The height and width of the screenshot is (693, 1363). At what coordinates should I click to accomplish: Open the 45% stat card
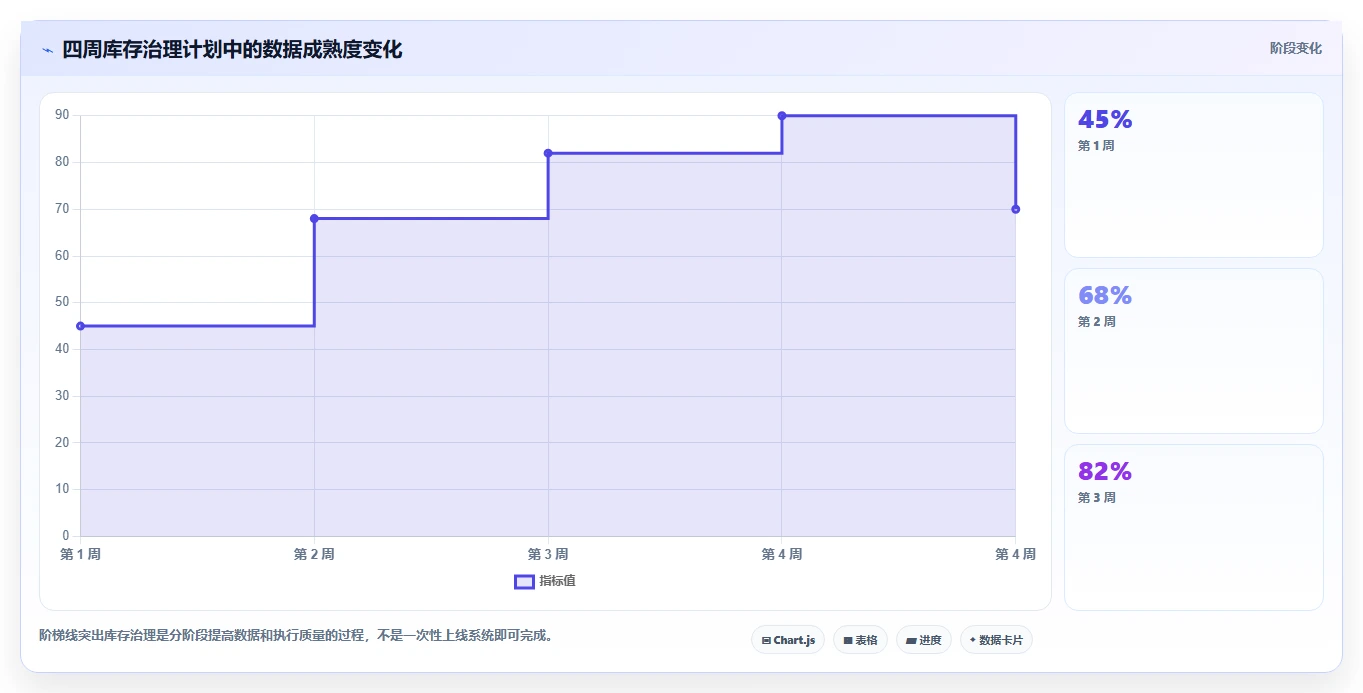click(x=1194, y=175)
